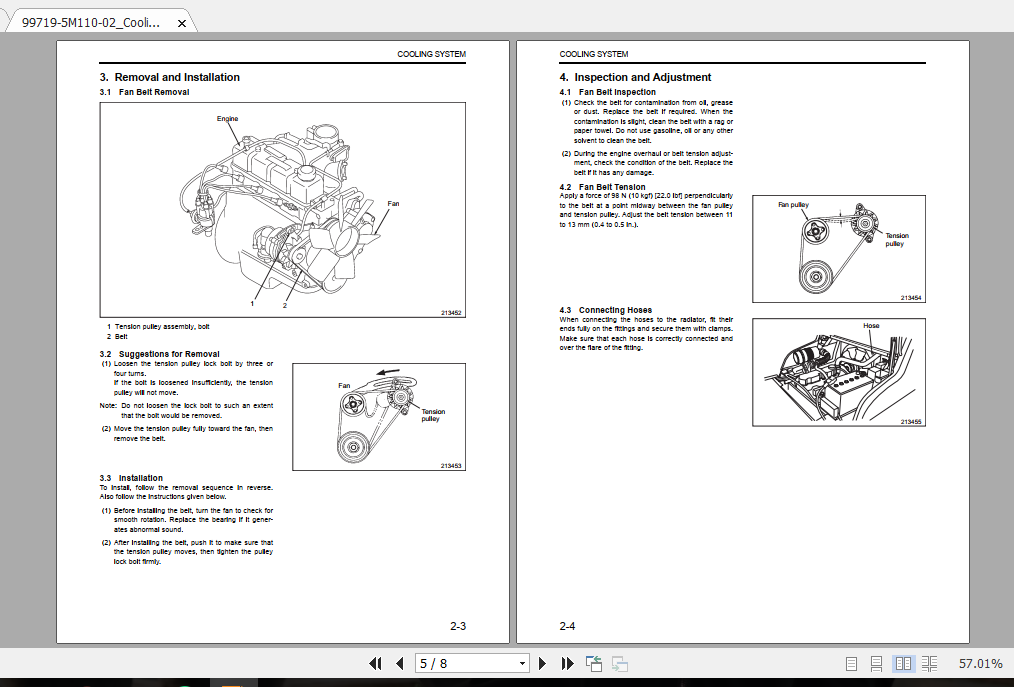Open the page number dropdown list
The width and height of the screenshot is (1014, 687).
coord(522,663)
